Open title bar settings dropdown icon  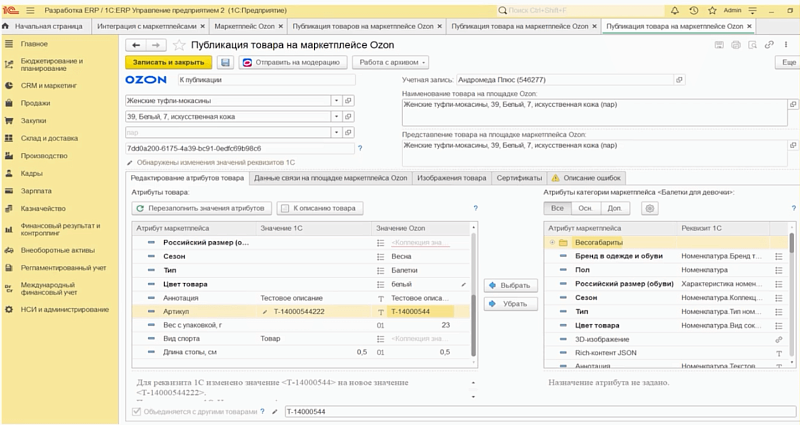[753, 10]
